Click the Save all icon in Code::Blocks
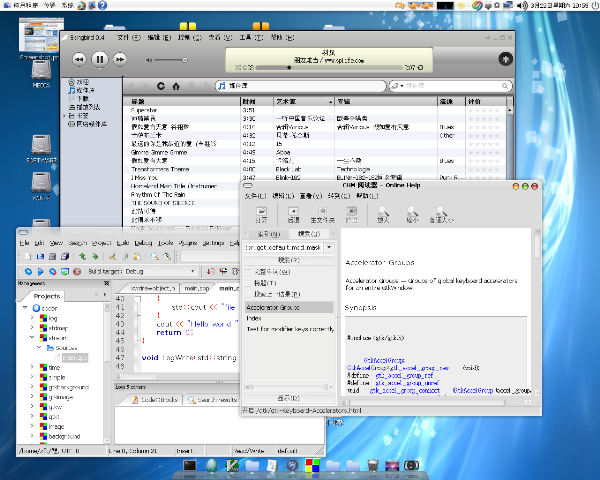The width and height of the screenshot is (600, 480). pos(65,256)
